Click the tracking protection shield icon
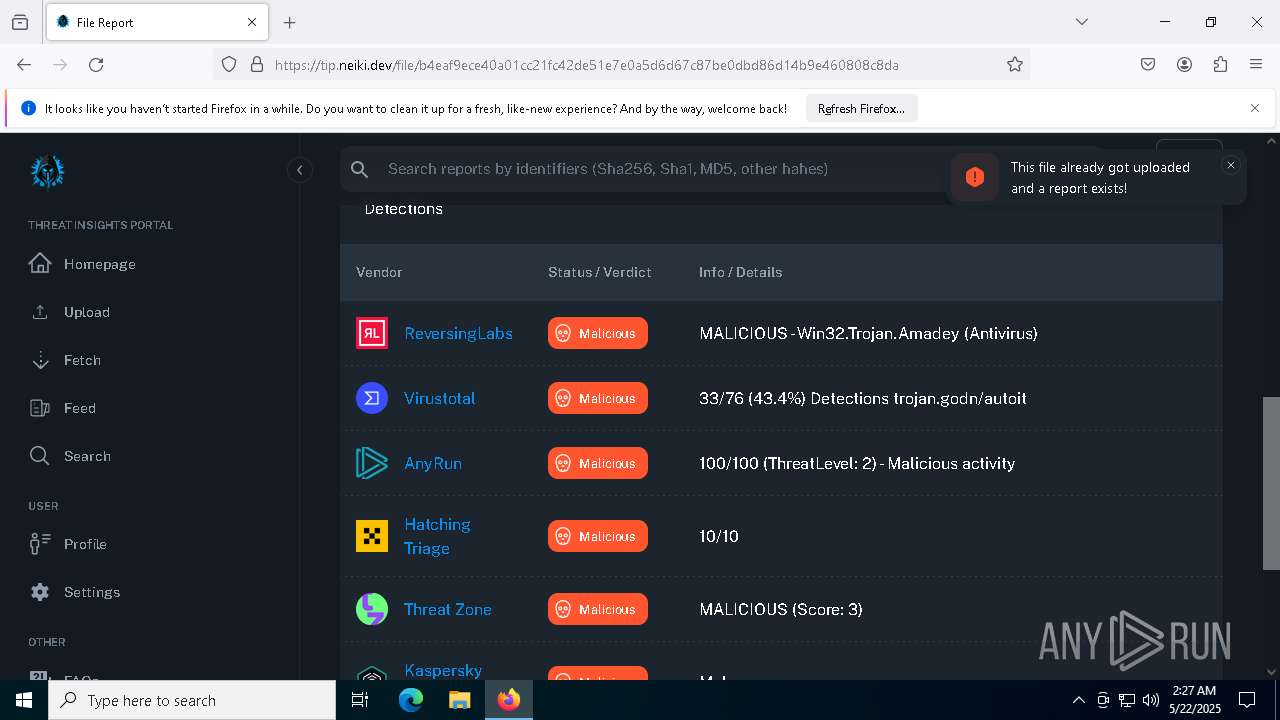1280x720 pixels. 229,64
